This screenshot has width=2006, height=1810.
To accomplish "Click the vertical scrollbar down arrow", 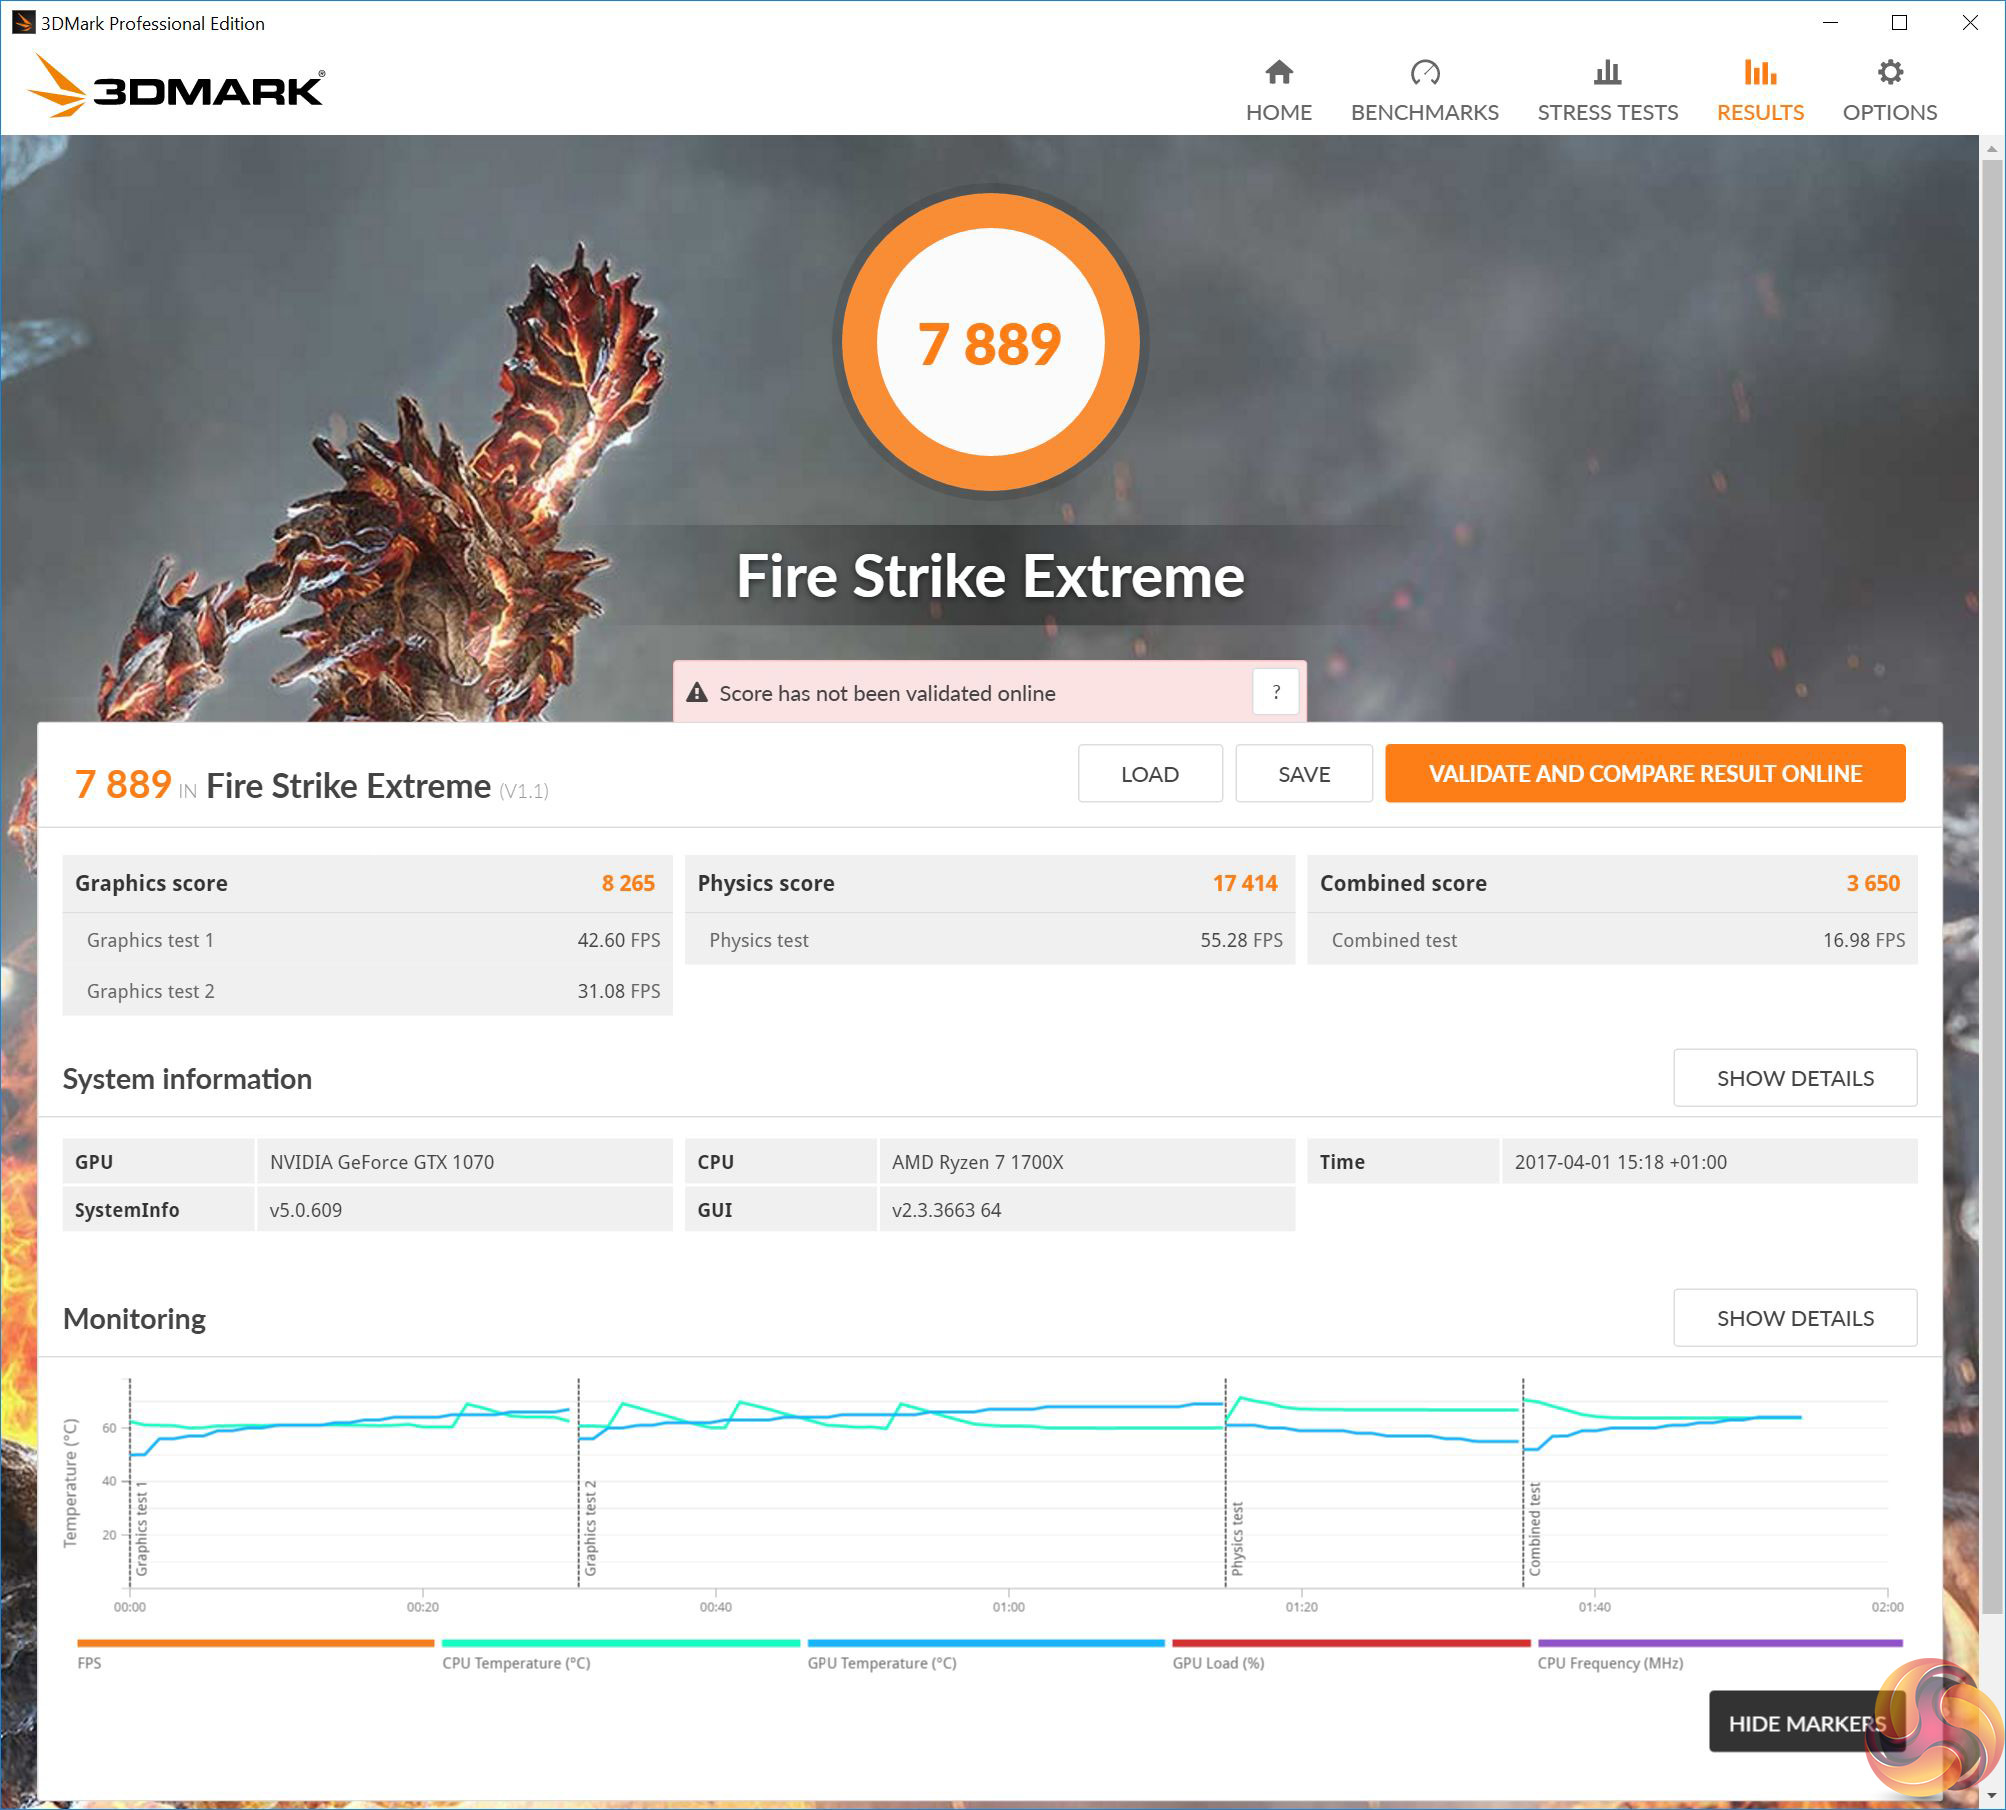I will 1991,1795.
